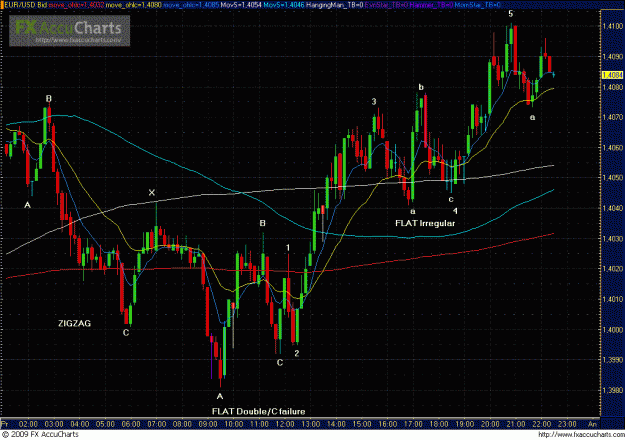Image resolution: width=625 pixels, height=440 pixels.
Task: Select the wave 1 label
Action: coord(288,248)
